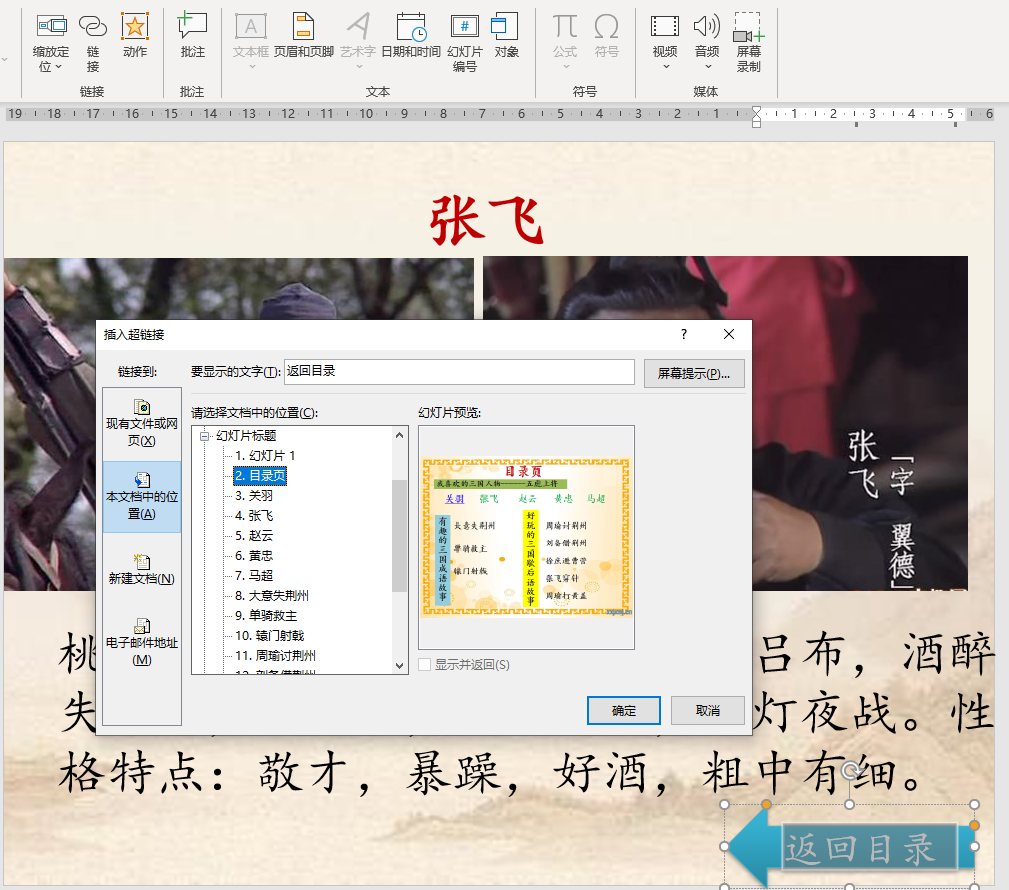Click the 要显示的文字 text field
The image size is (1009, 890).
459,372
